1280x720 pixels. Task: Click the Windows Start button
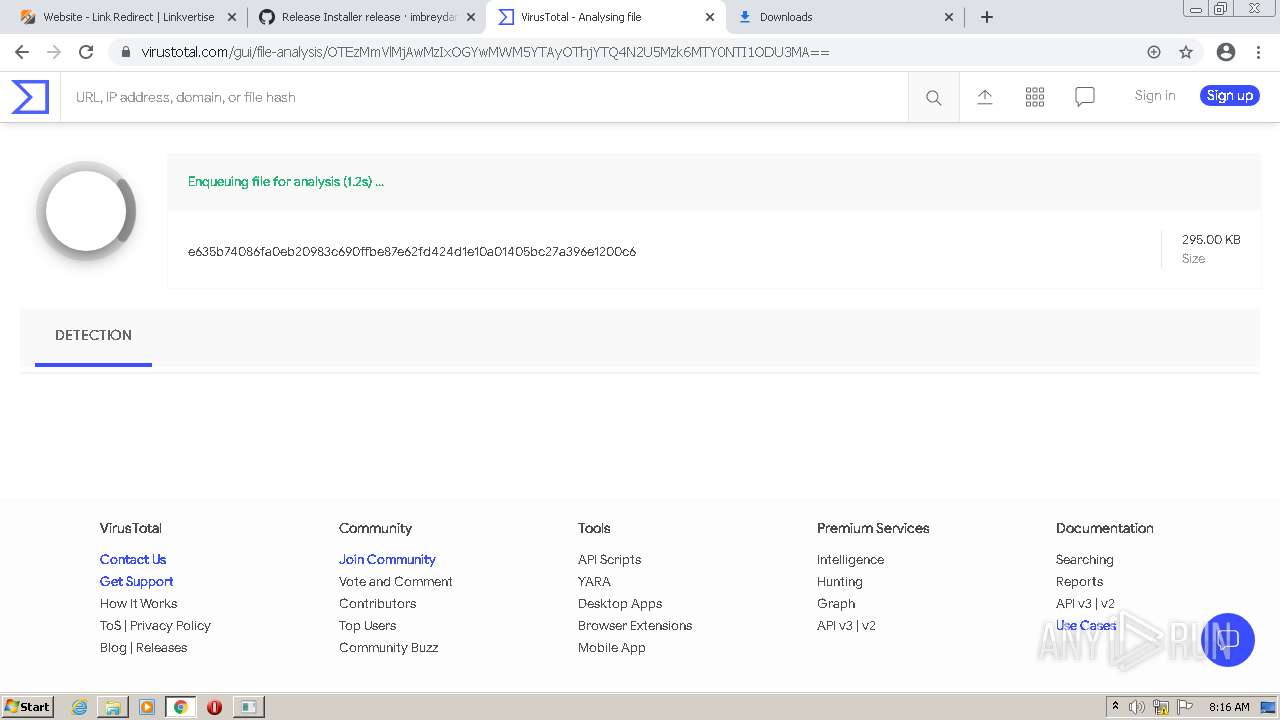[28, 707]
